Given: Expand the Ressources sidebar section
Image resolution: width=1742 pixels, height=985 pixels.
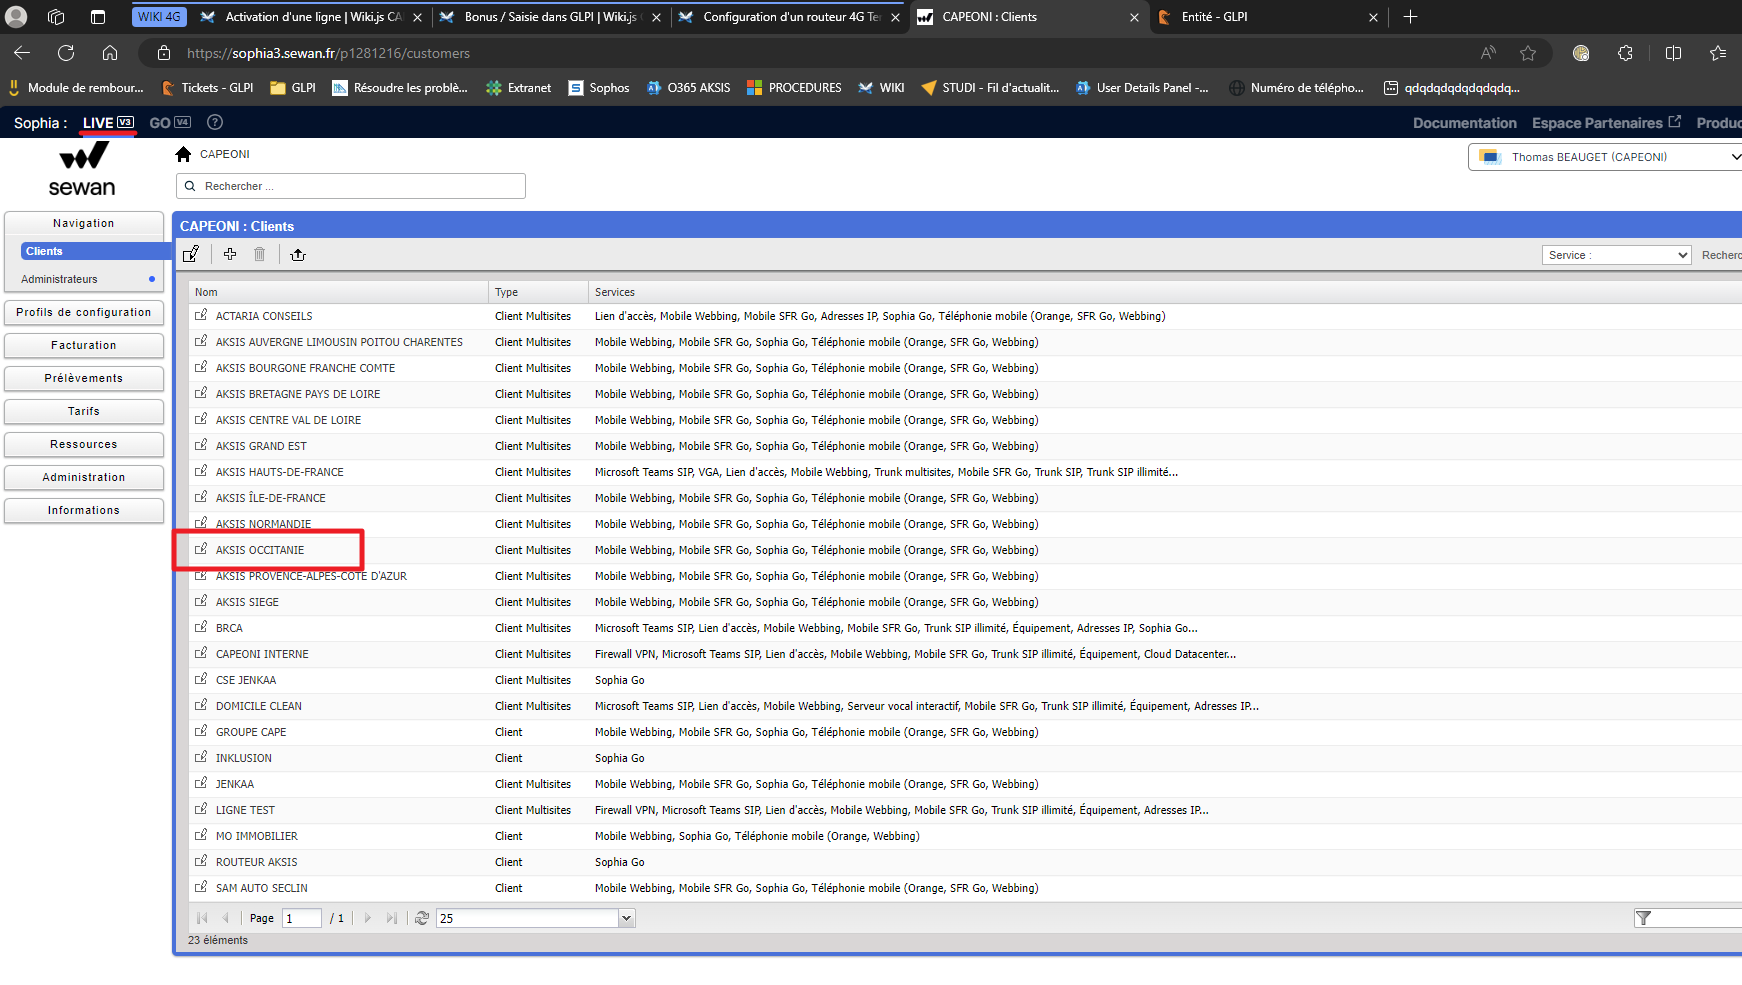Looking at the screenshot, I should [84, 444].
